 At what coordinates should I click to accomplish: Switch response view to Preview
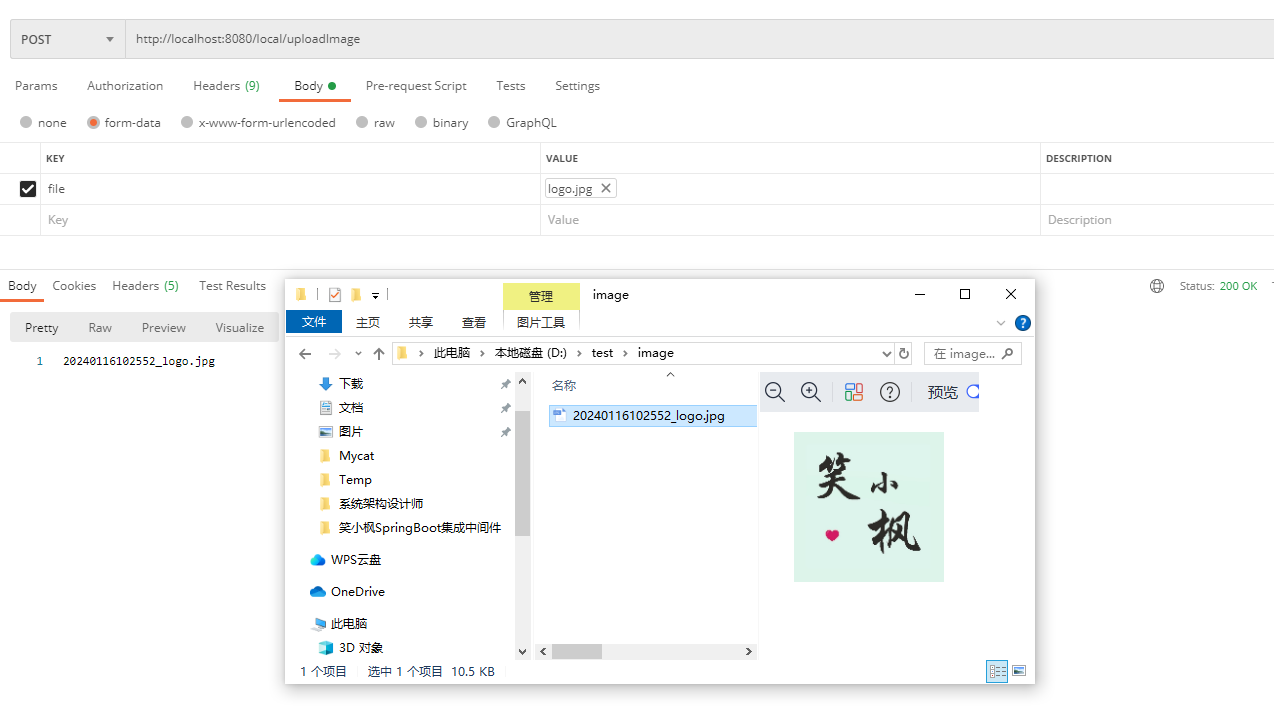coord(164,328)
